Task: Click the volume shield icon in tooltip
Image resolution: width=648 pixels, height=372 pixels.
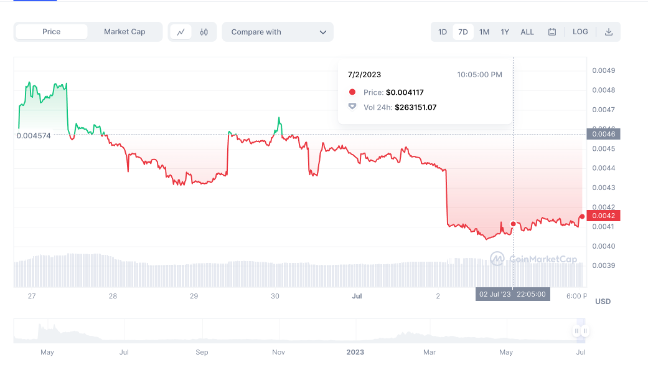Action: click(352, 107)
